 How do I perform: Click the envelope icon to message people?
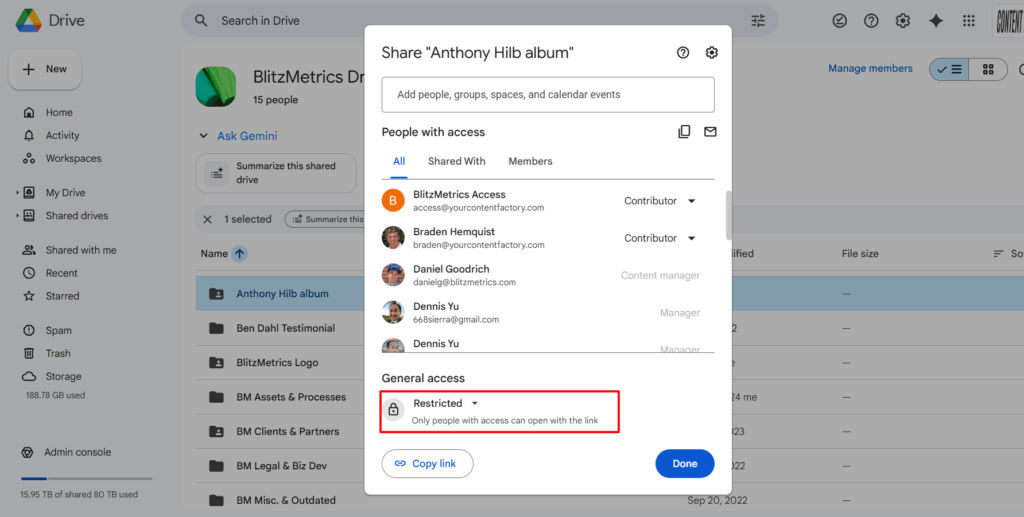tap(710, 132)
